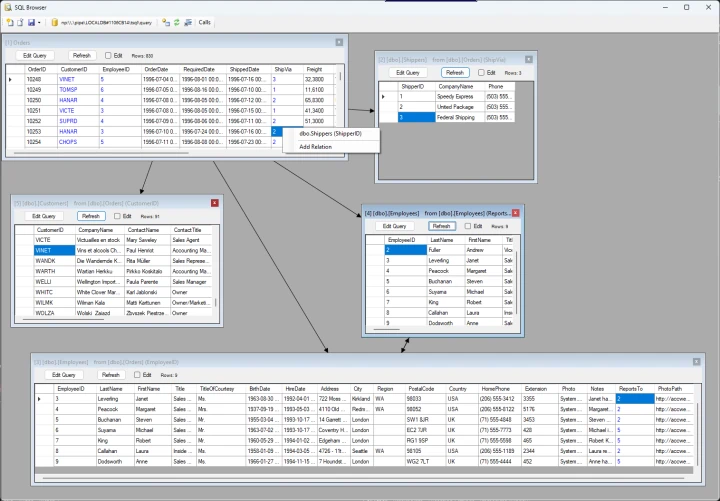Image resolution: width=720 pixels, height=501 pixels.
Task: Click the SQL Browser app icon in title bar
Action: [7, 7]
